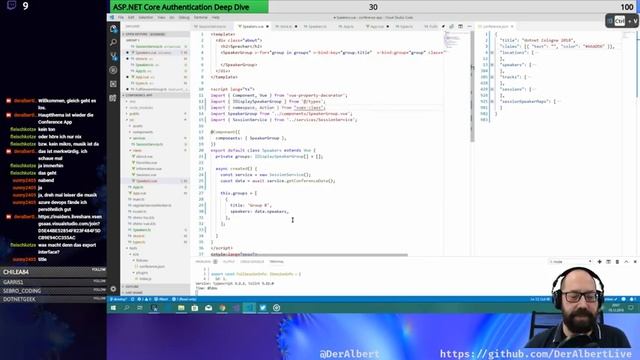640x360 pixels.
Task: Open the Edit menu
Action: [131, 18]
